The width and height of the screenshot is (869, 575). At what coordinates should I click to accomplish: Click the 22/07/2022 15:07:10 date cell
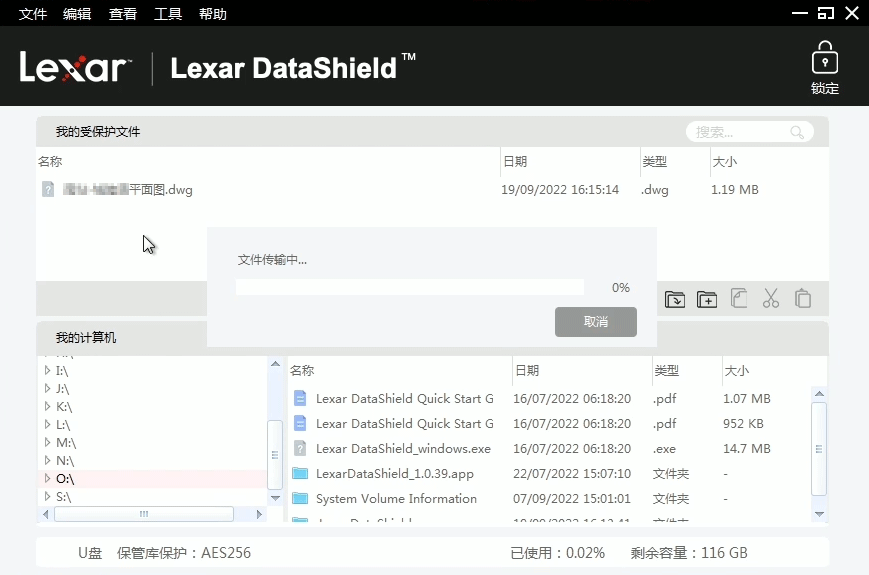point(572,474)
